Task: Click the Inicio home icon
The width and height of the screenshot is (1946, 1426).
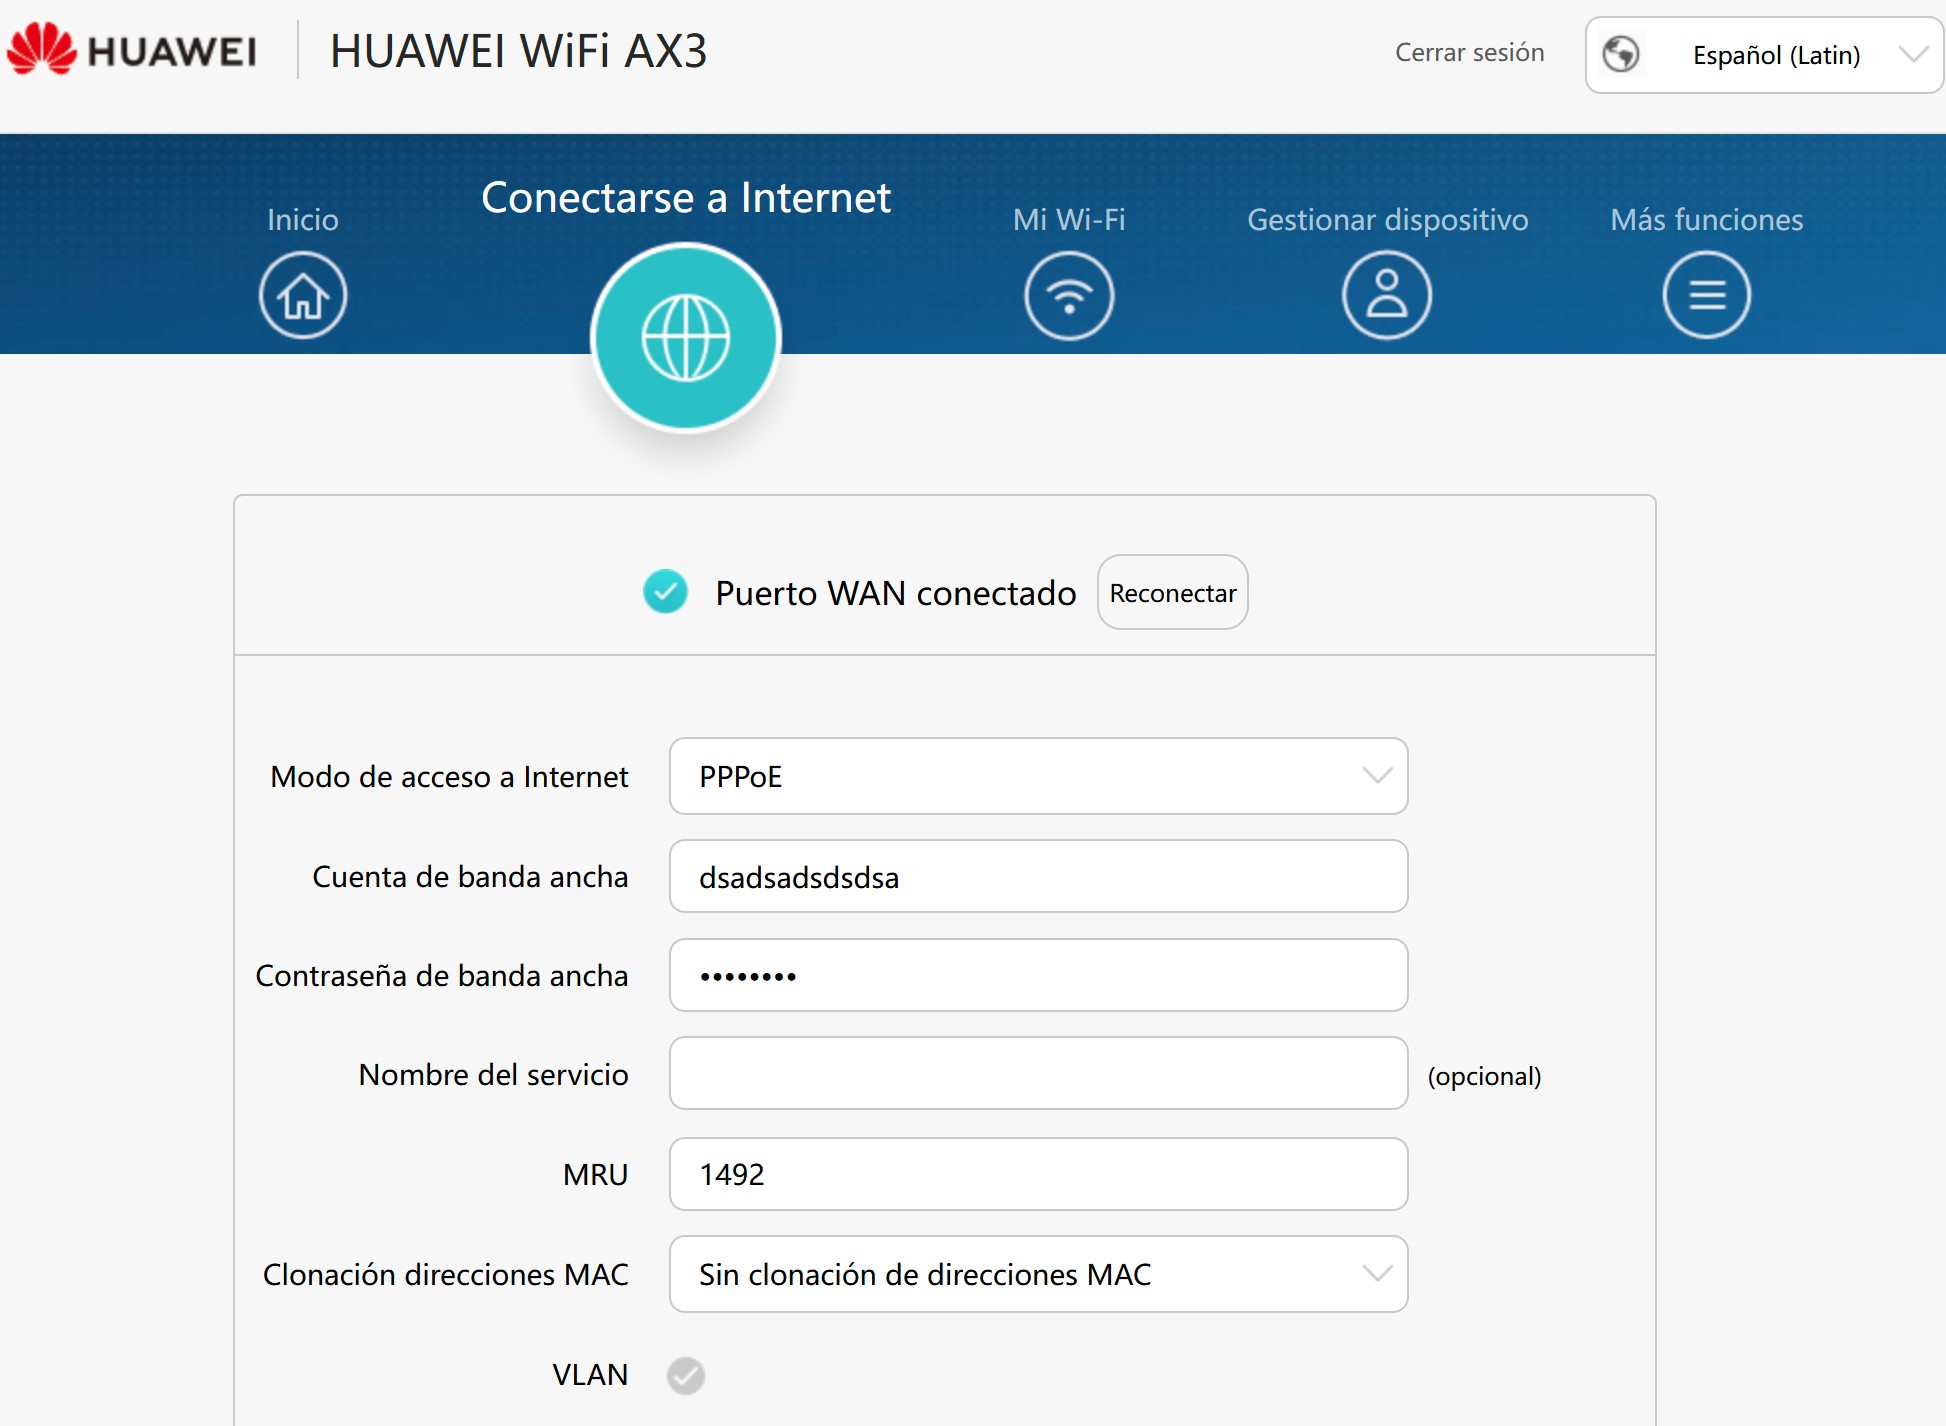Action: (303, 296)
